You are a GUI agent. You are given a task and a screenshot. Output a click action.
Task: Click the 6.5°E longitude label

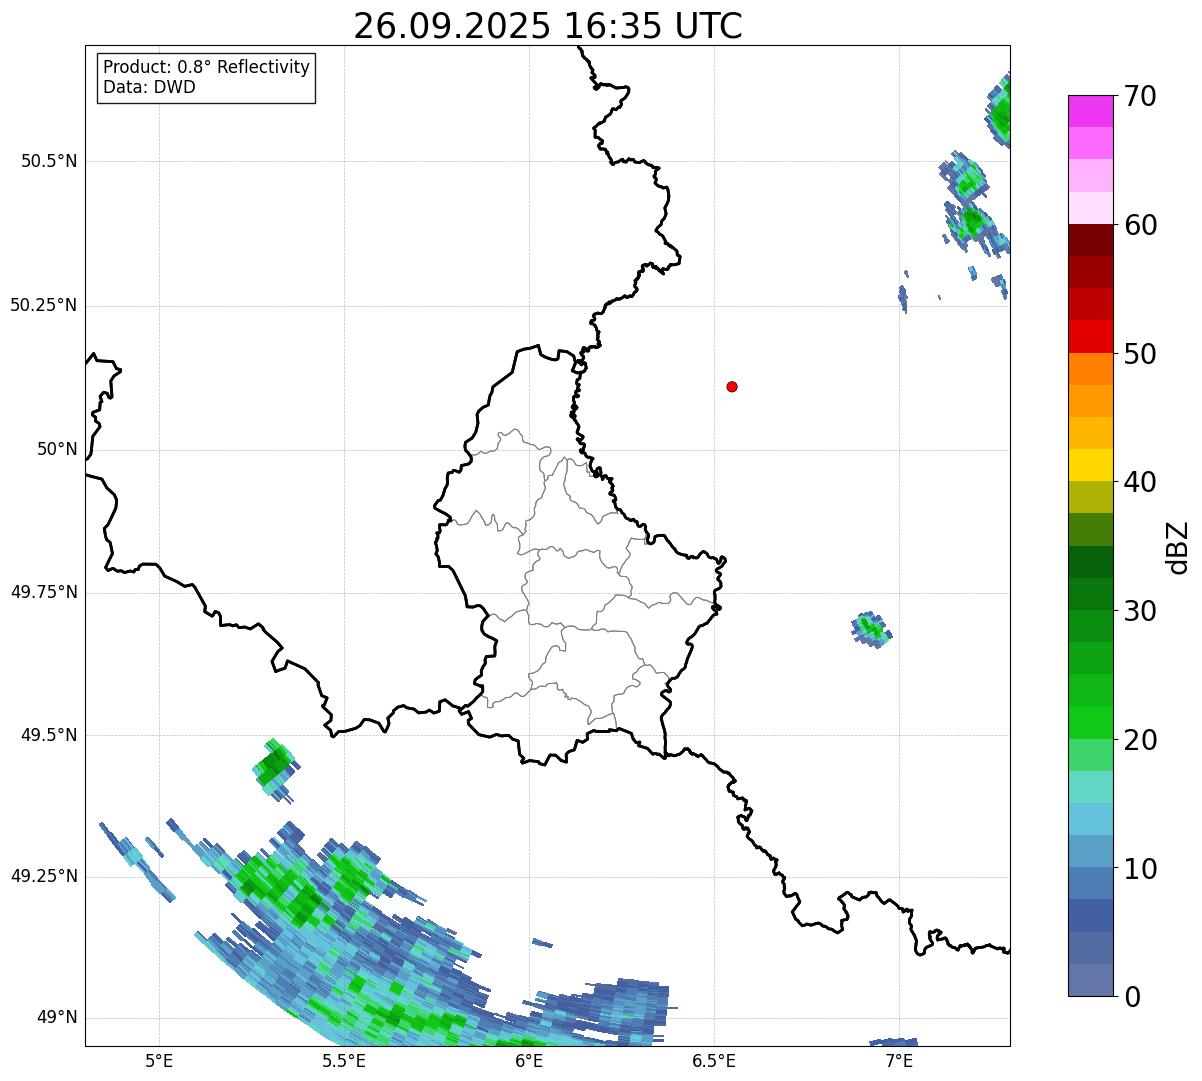(x=714, y=1061)
